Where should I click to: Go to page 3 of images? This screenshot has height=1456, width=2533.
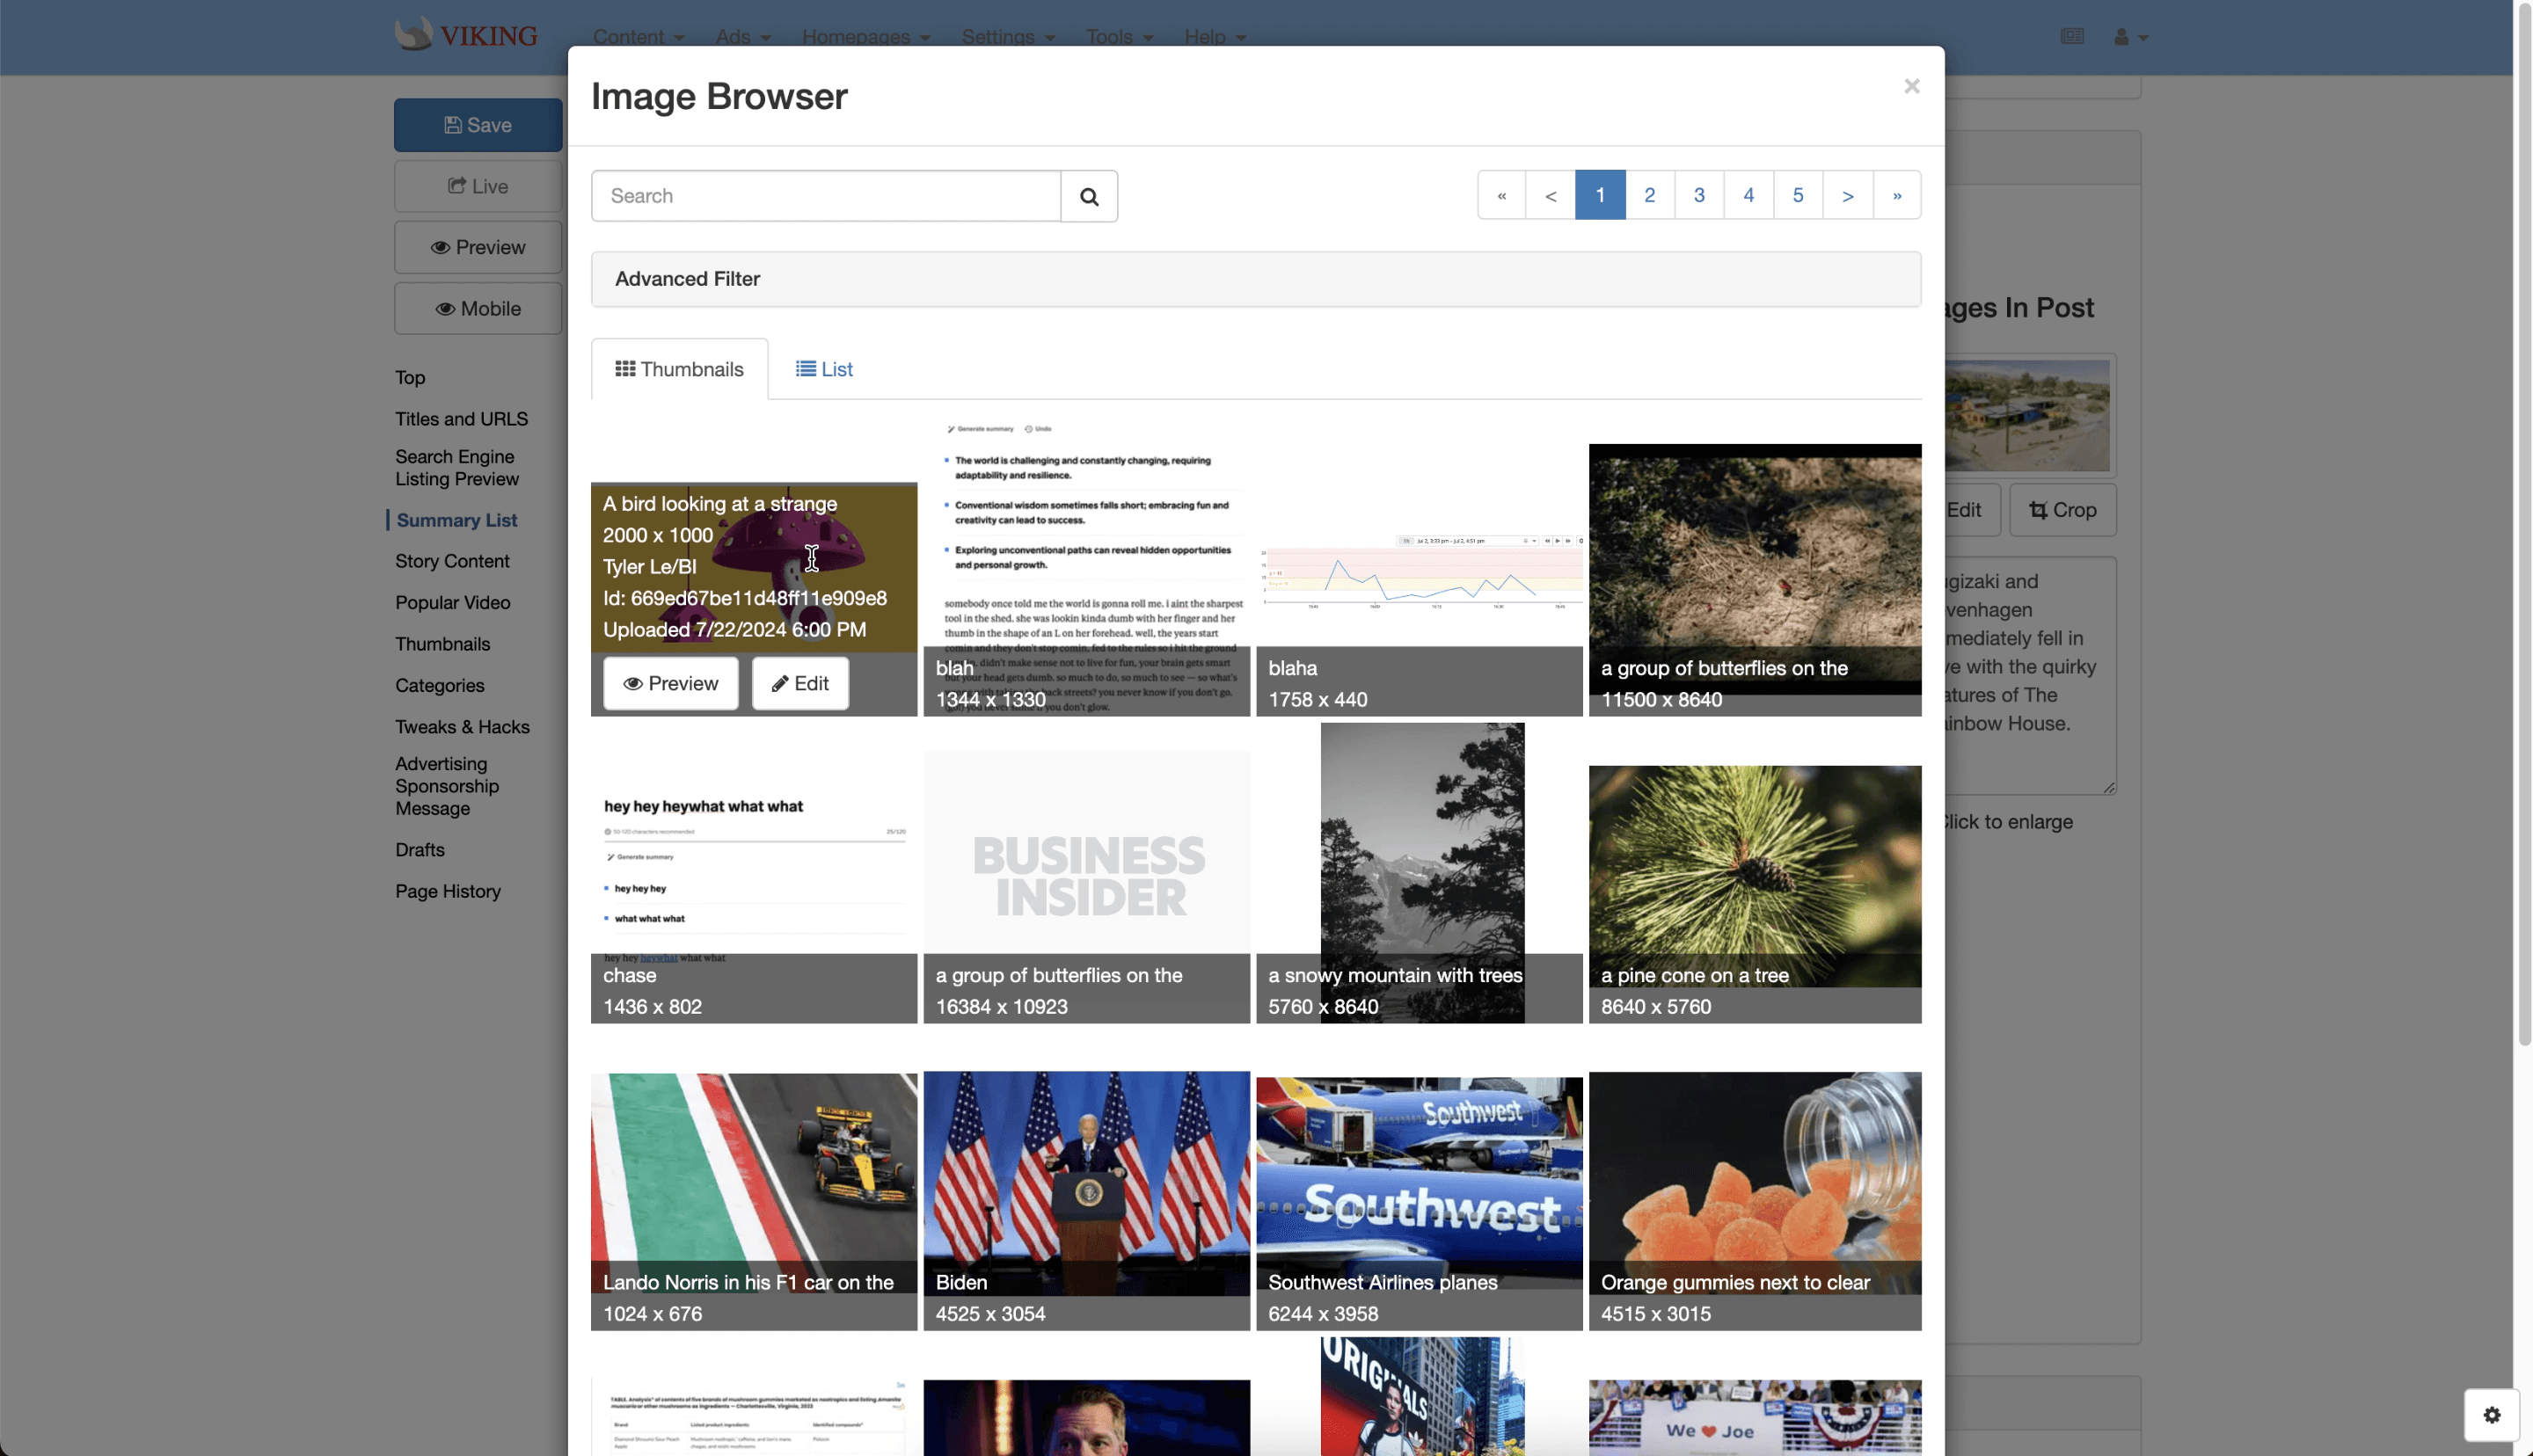coord(1699,195)
